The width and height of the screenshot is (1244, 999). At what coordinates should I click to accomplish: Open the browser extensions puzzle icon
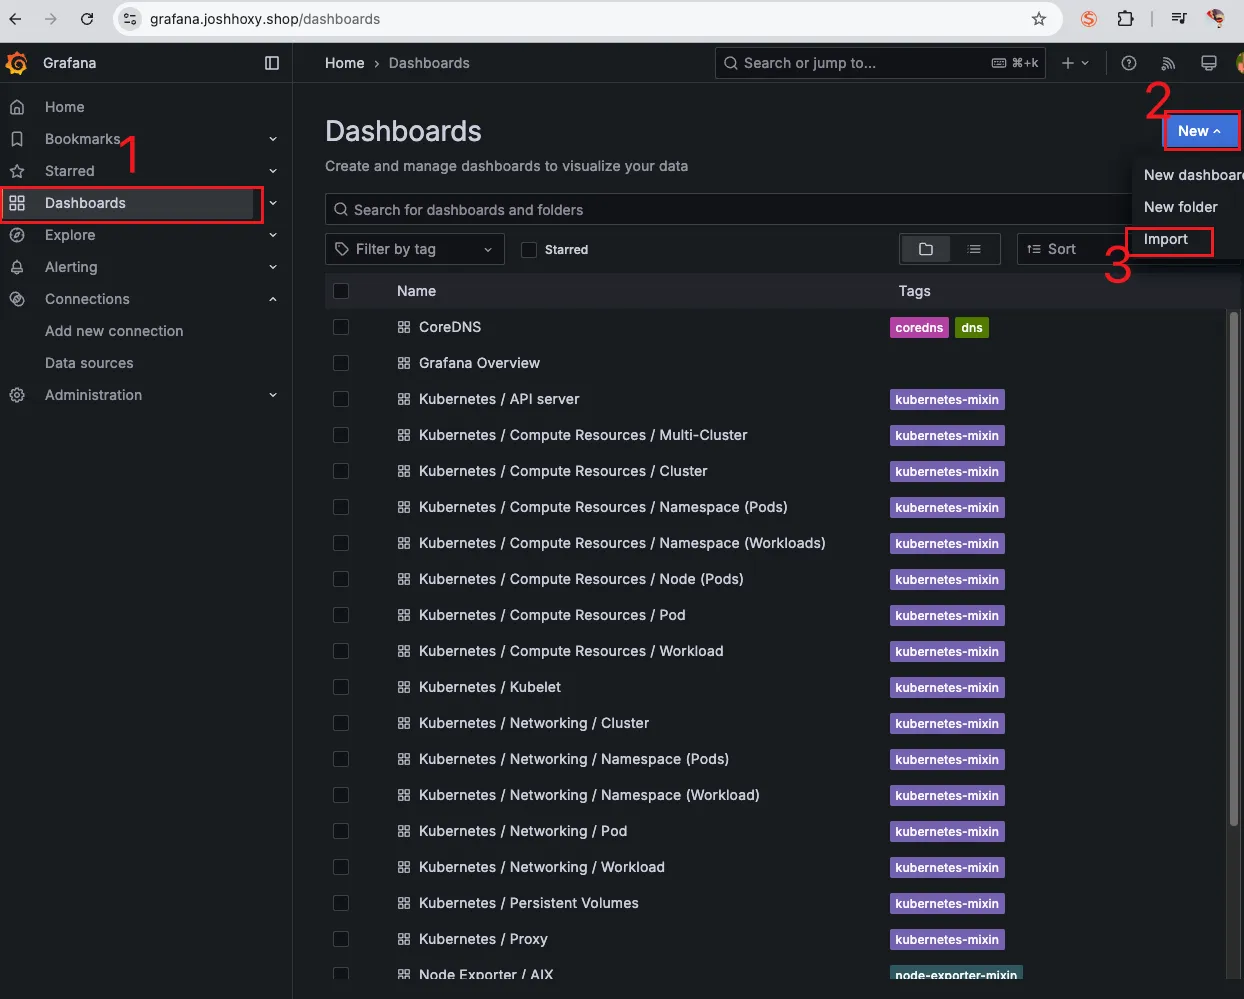pyautogui.click(x=1125, y=19)
